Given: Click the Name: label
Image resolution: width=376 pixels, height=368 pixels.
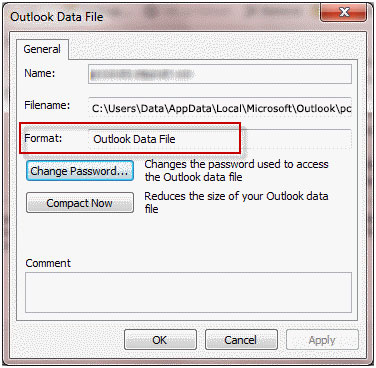Looking at the screenshot, I should click(x=40, y=73).
